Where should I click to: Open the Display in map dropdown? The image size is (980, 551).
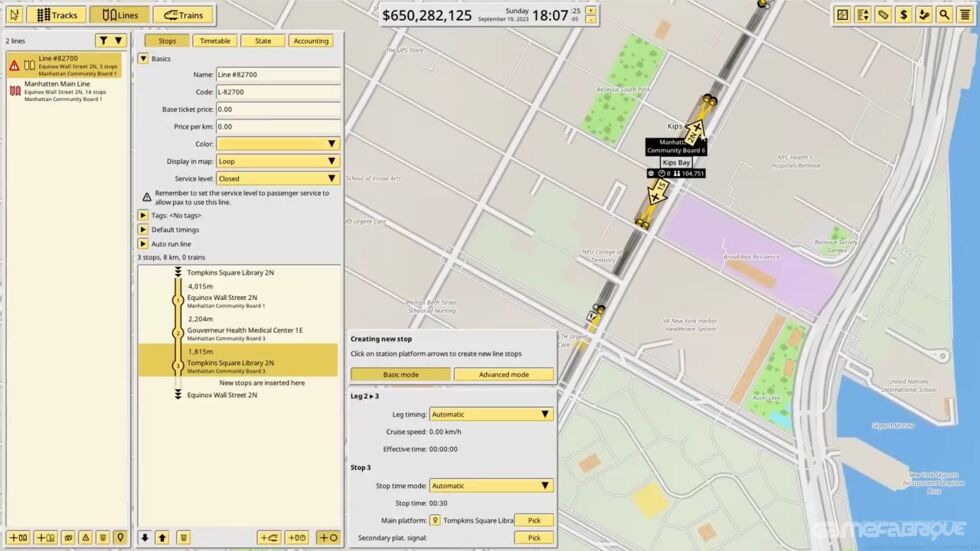pyautogui.click(x=278, y=161)
